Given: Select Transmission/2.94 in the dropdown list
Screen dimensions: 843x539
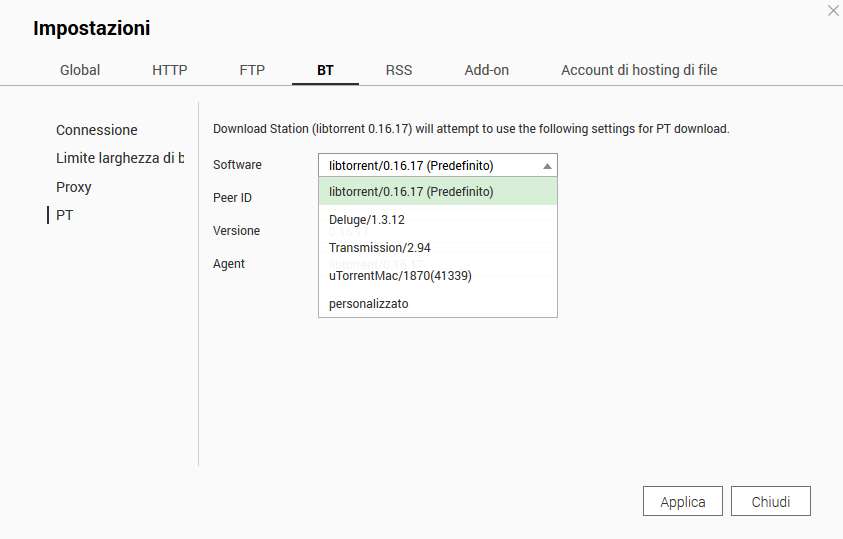Looking at the screenshot, I should [x=437, y=247].
